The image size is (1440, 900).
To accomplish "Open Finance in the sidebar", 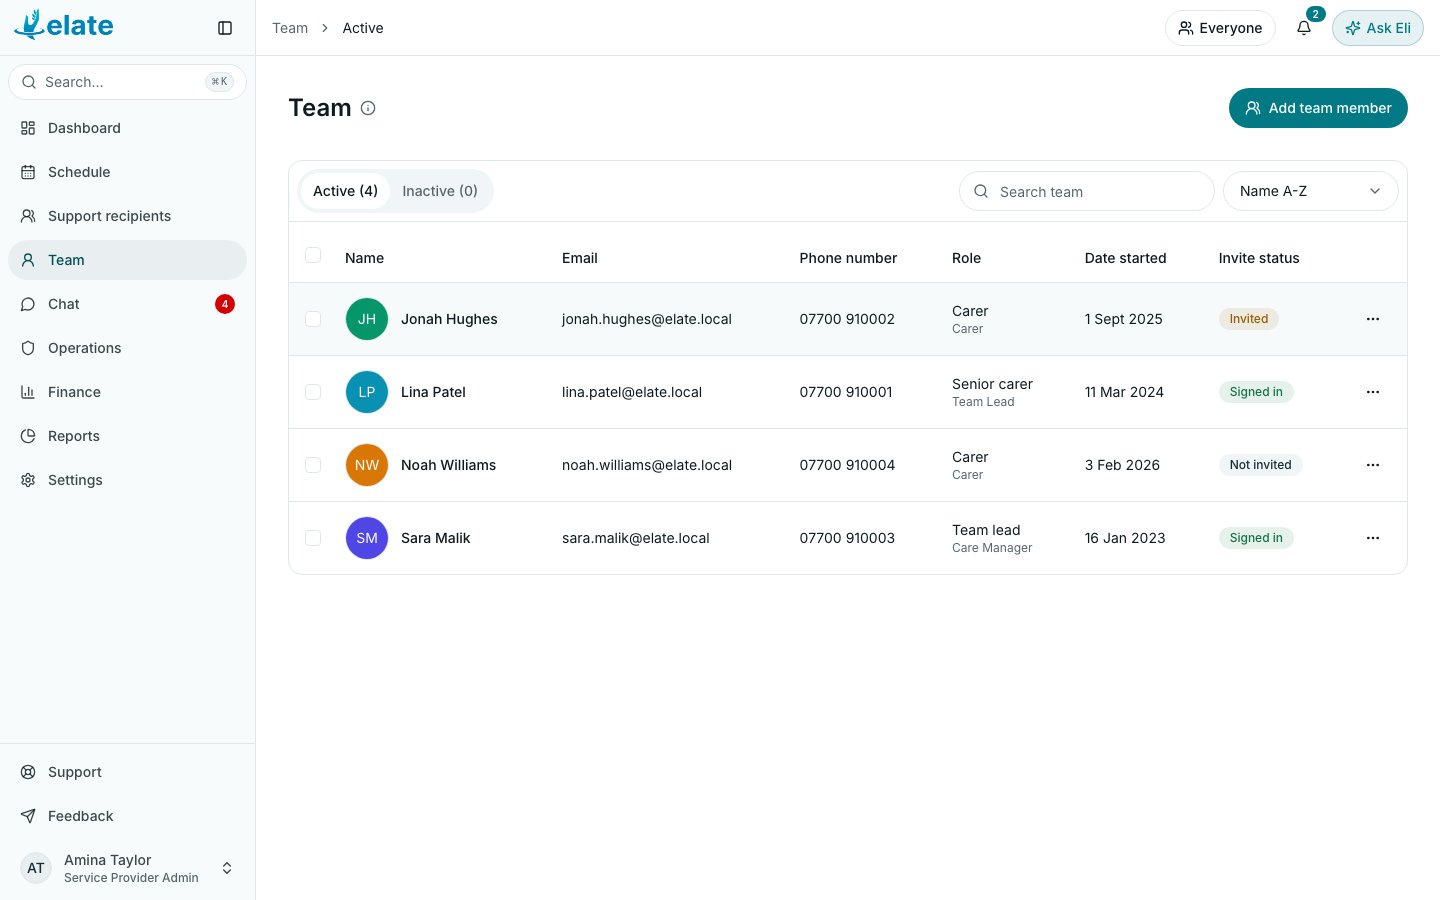I will click(127, 392).
